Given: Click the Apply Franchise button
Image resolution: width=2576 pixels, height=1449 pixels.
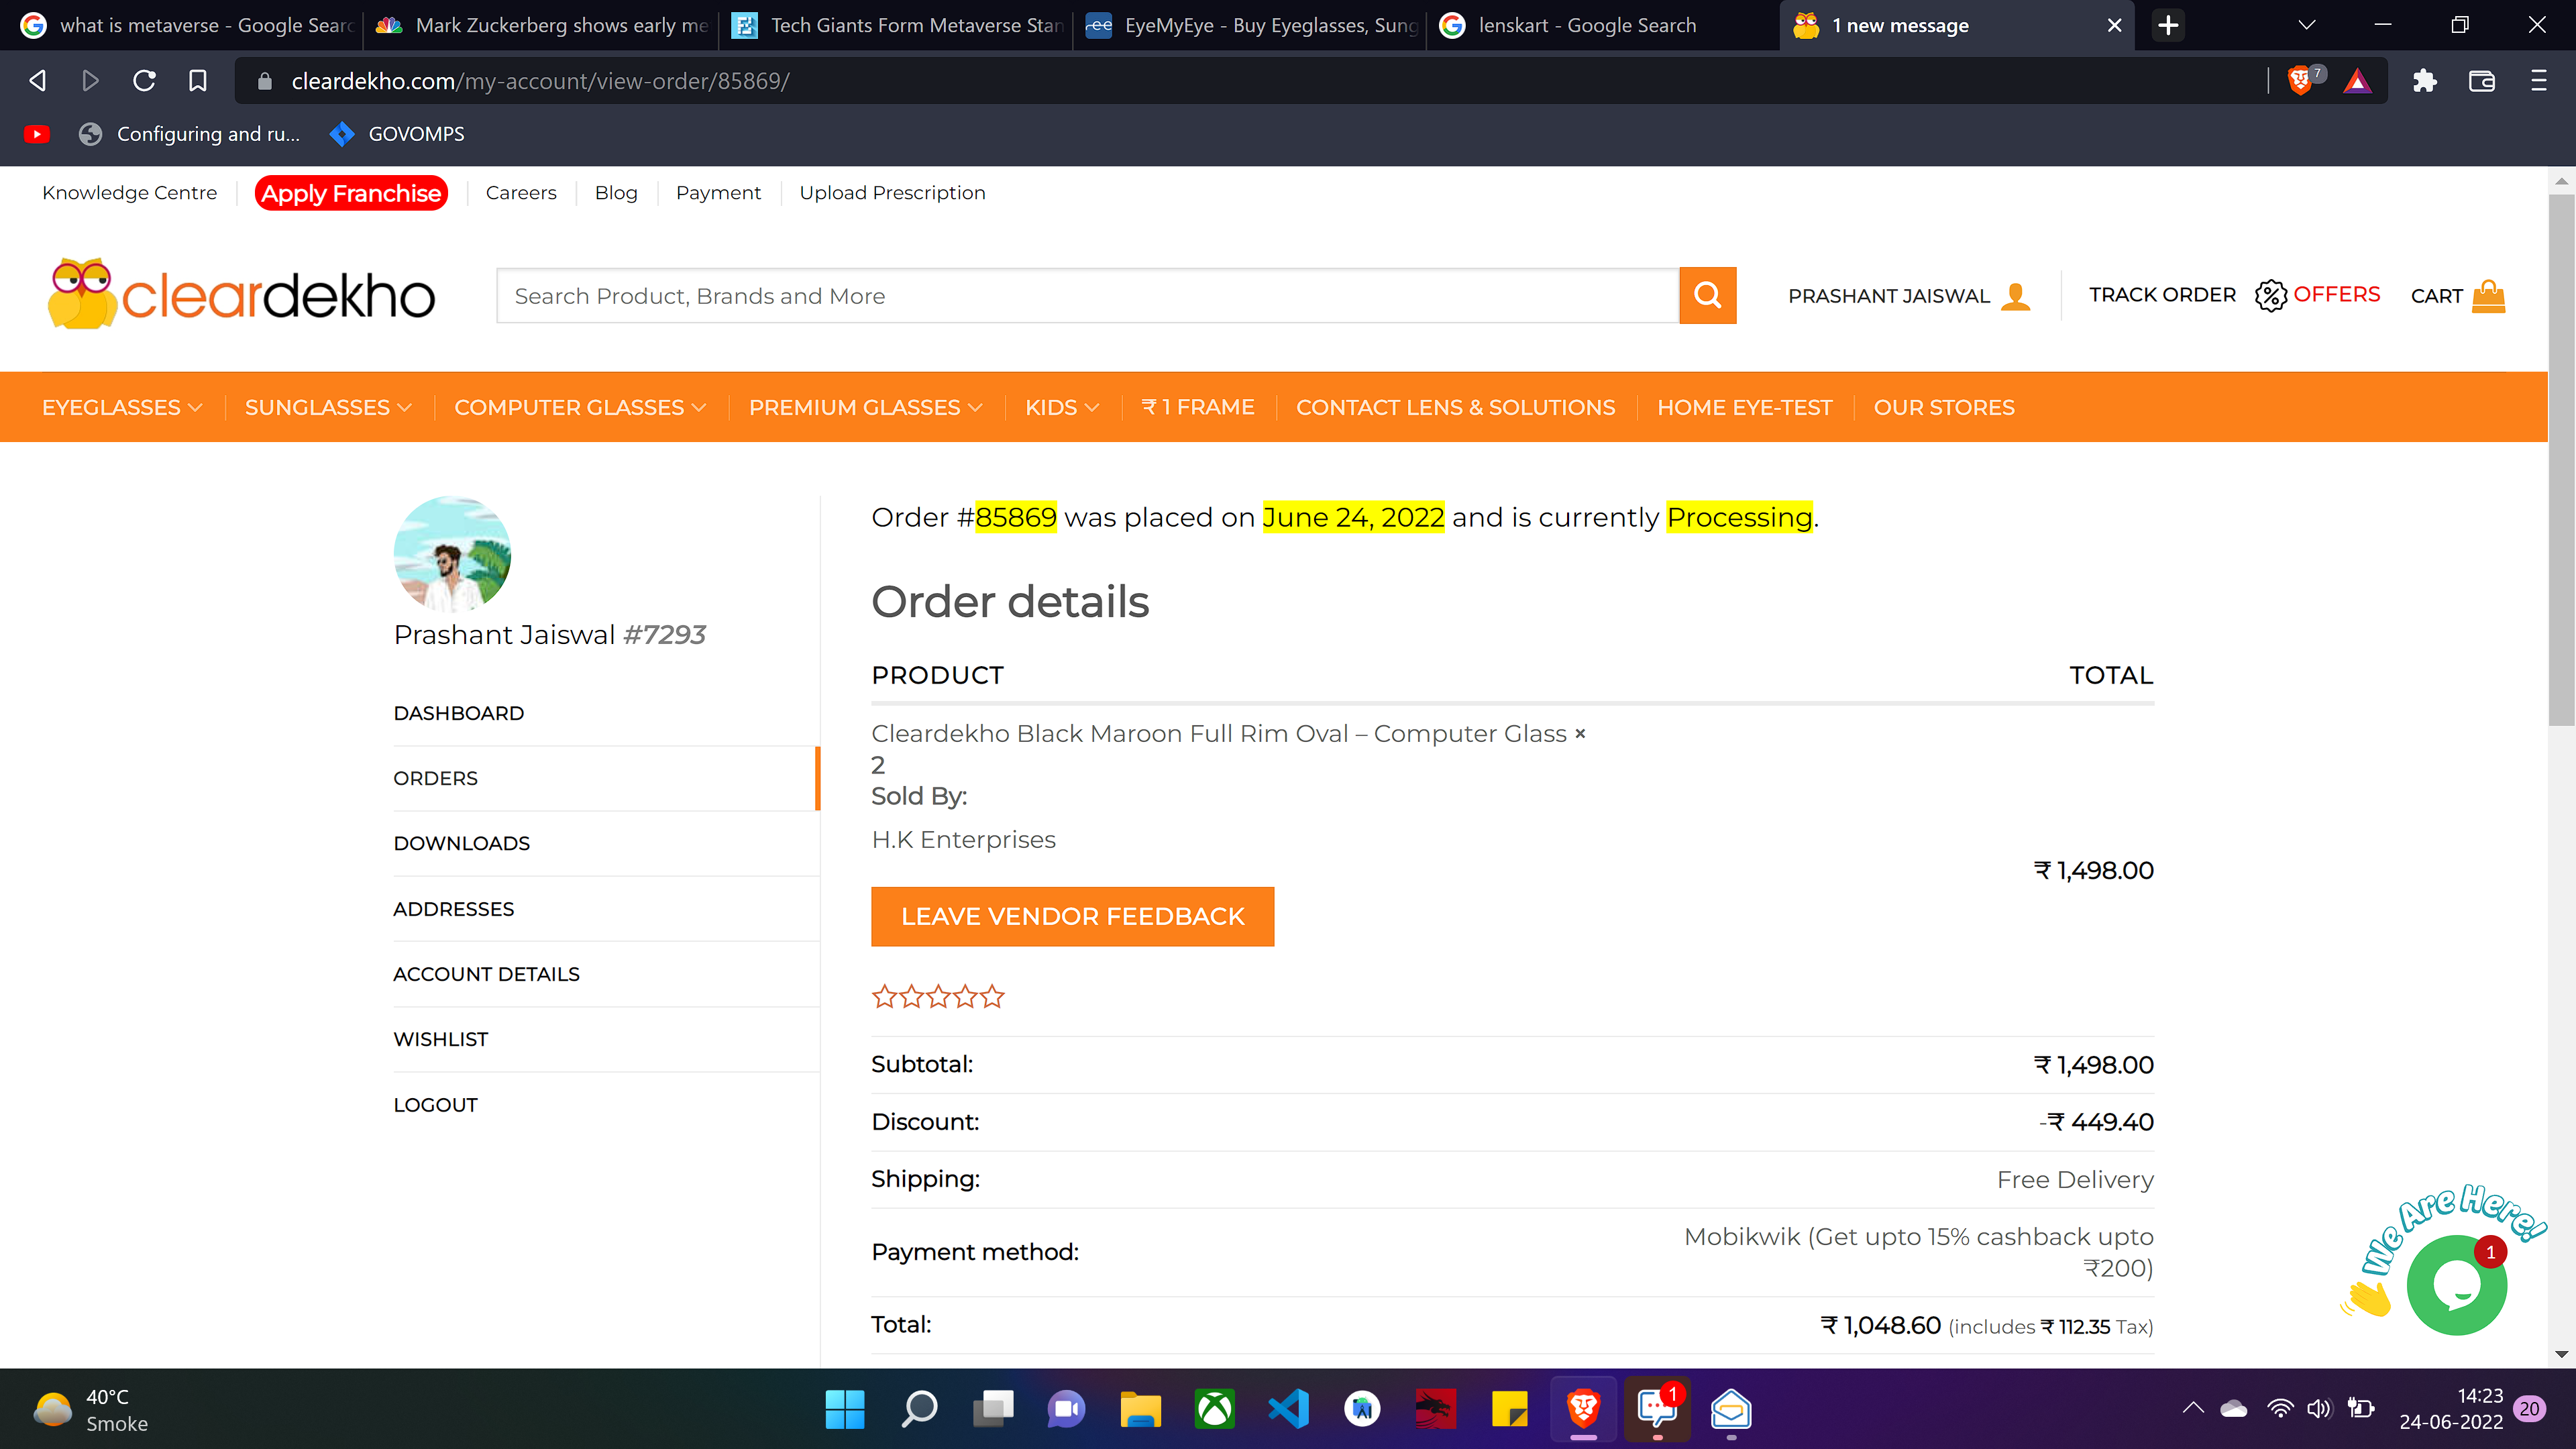Looking at the screenshot, I should coord(351,193).
